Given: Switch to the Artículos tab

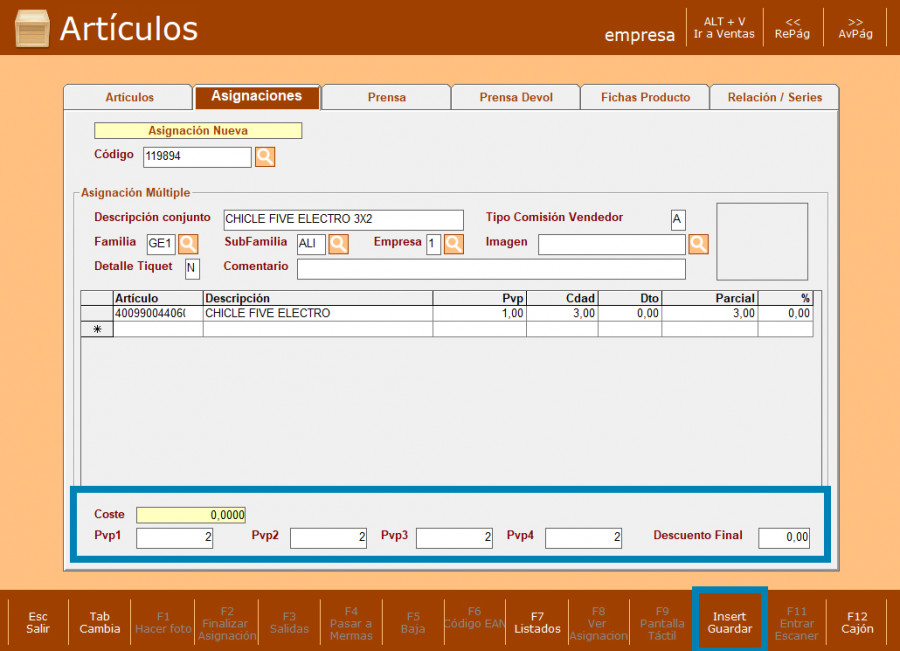Looking at the screenshot, I should [129, 97].
